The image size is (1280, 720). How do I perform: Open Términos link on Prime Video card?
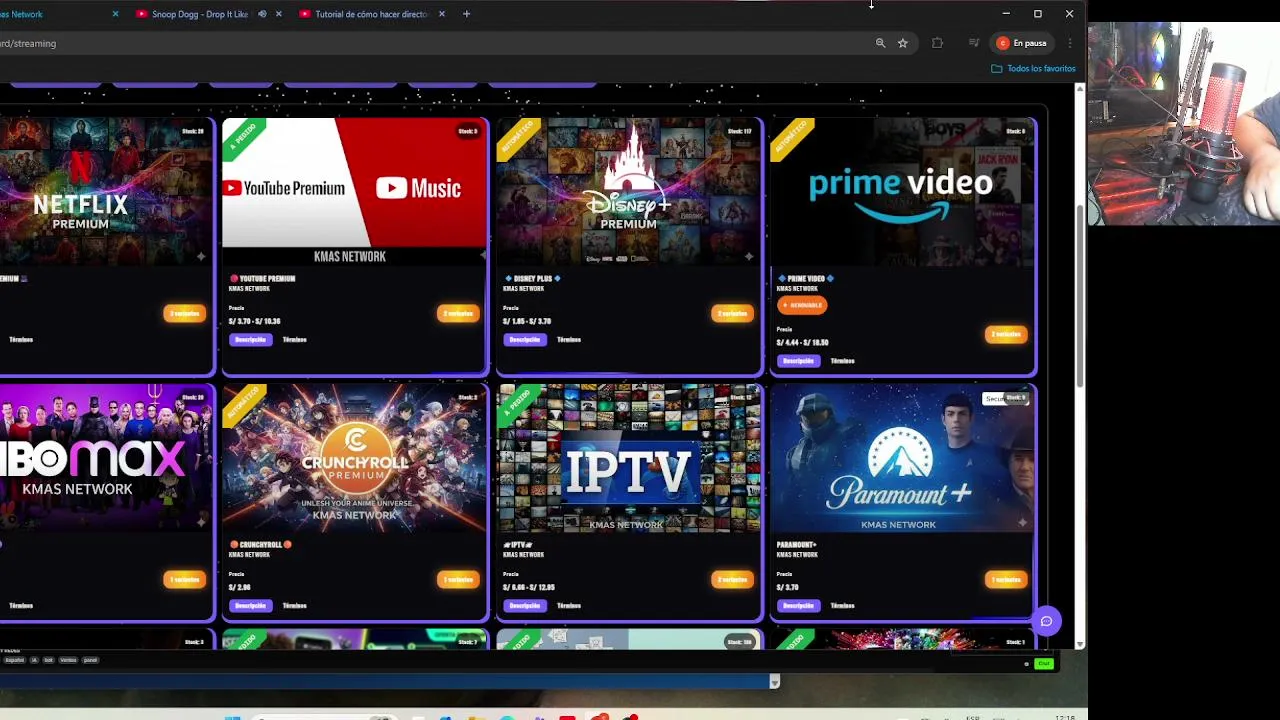click(x=842, y=361)
